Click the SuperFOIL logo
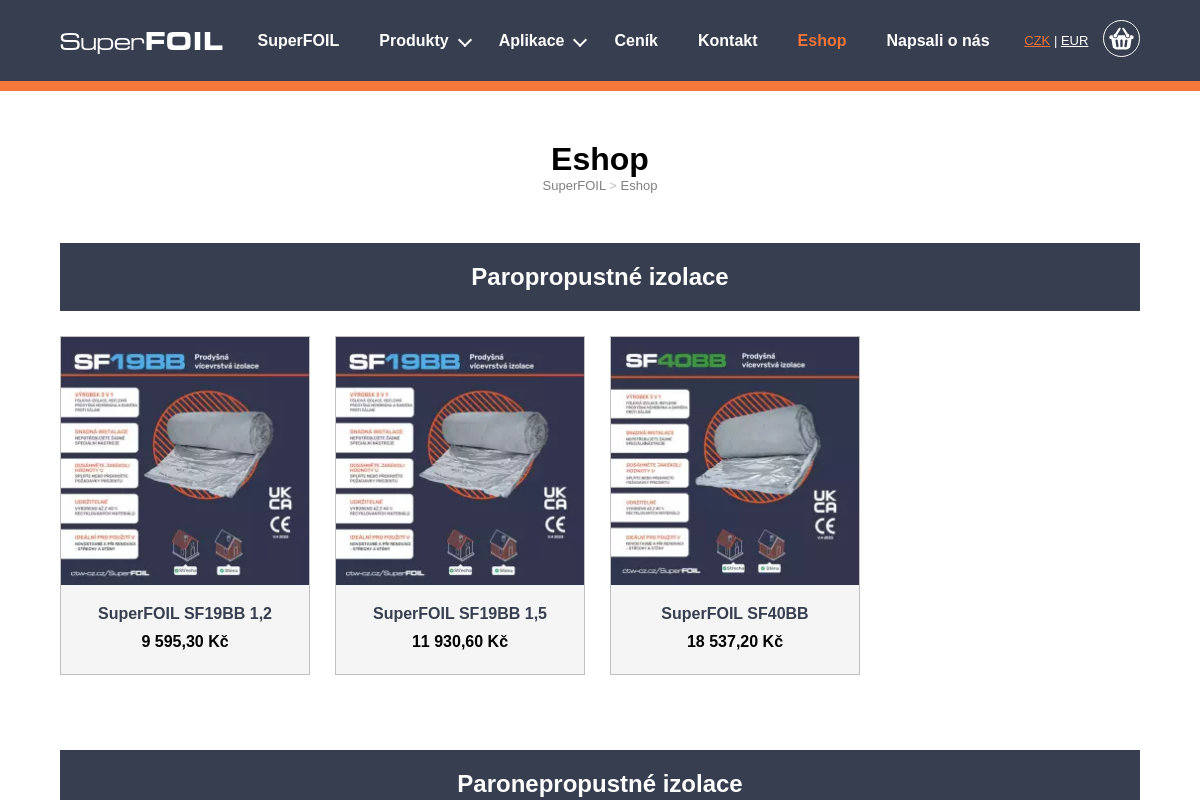Screen dimensions: 1200x800 [x=141, y=41]
